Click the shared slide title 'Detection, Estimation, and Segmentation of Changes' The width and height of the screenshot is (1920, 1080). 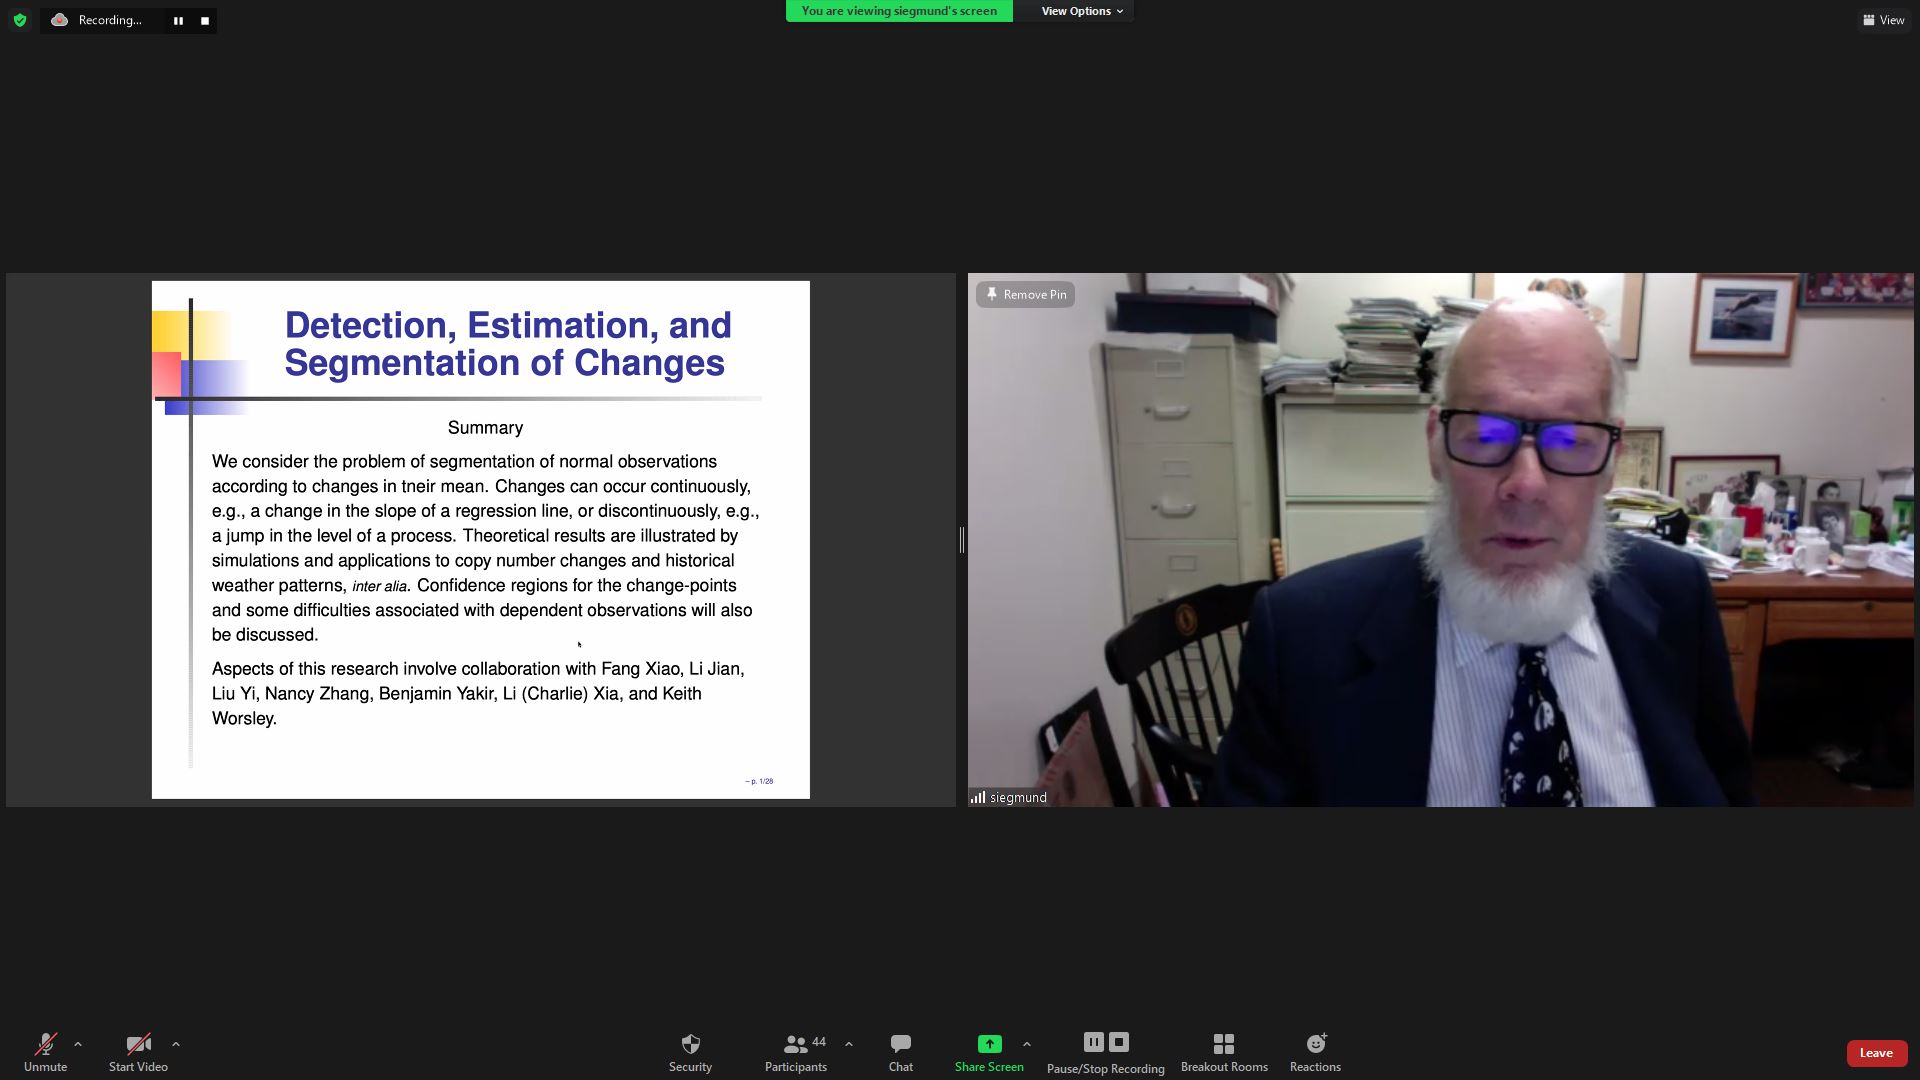coord(508,344)
